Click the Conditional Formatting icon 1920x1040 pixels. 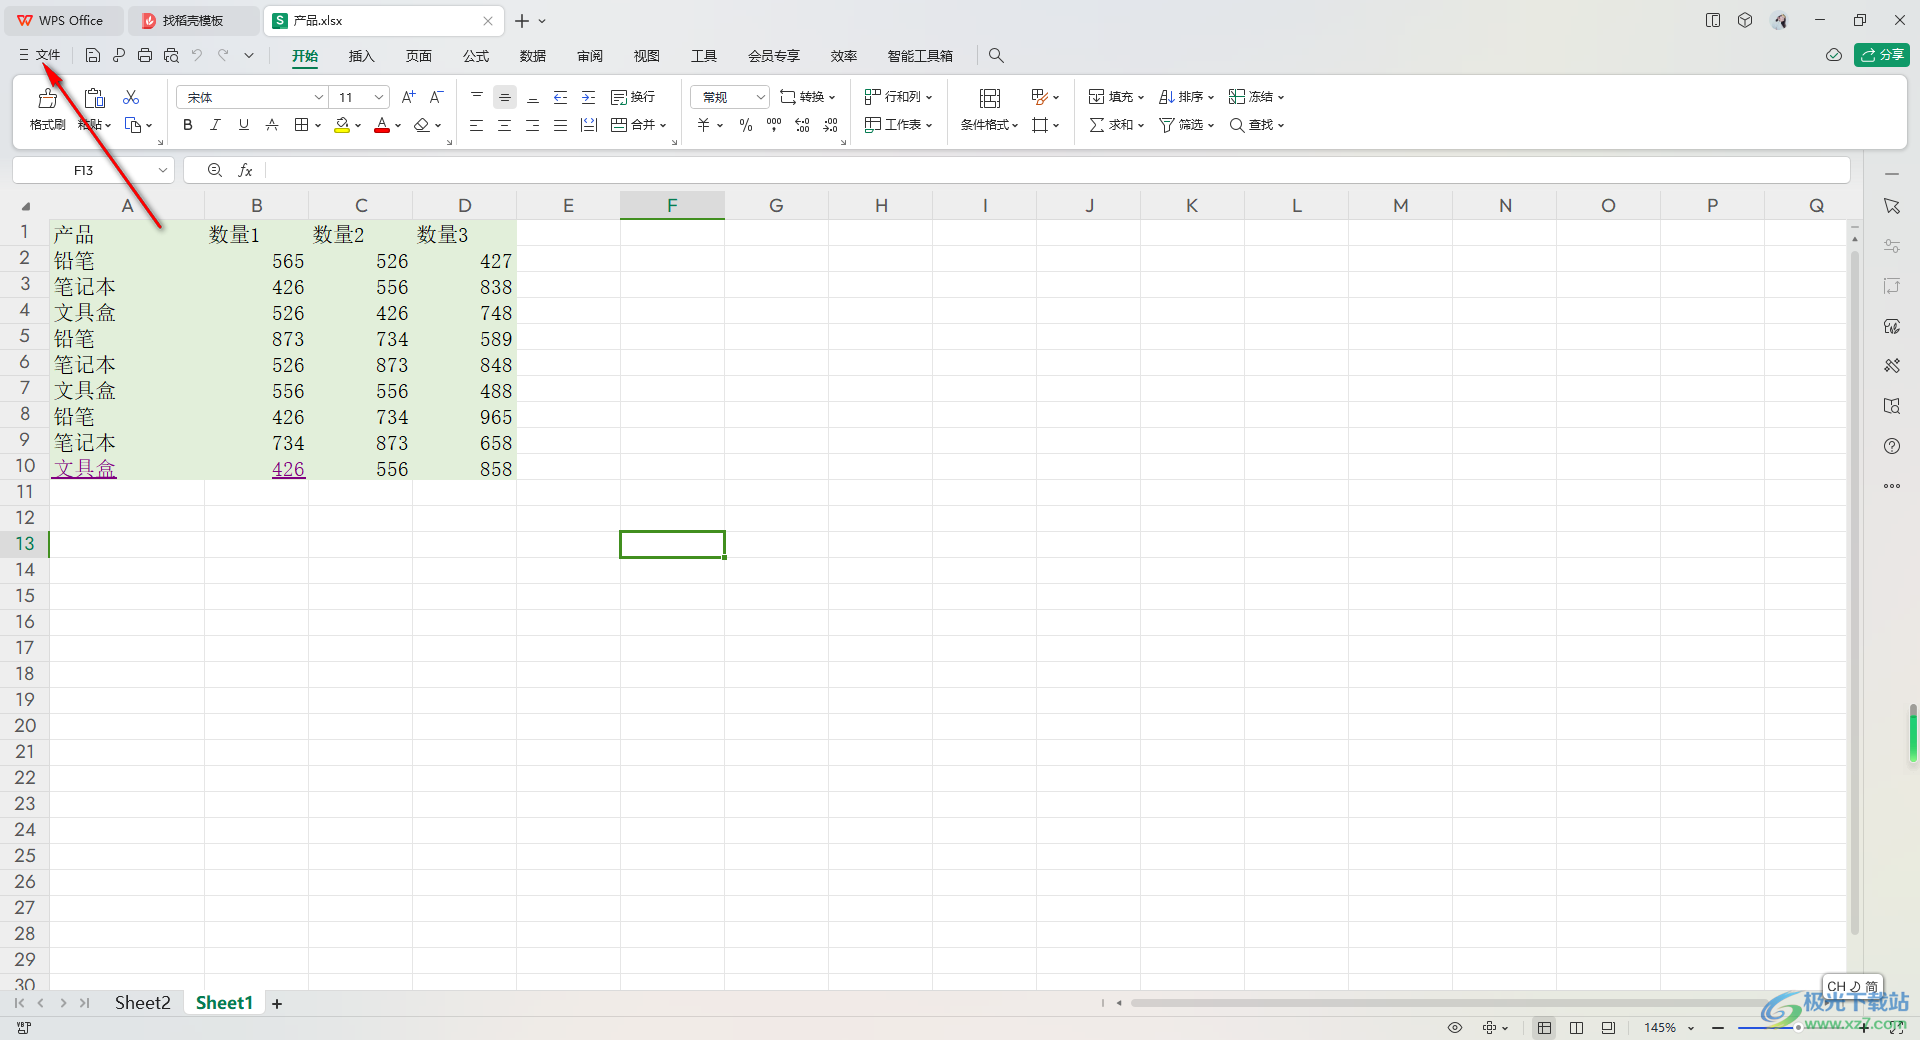[990, 98]
